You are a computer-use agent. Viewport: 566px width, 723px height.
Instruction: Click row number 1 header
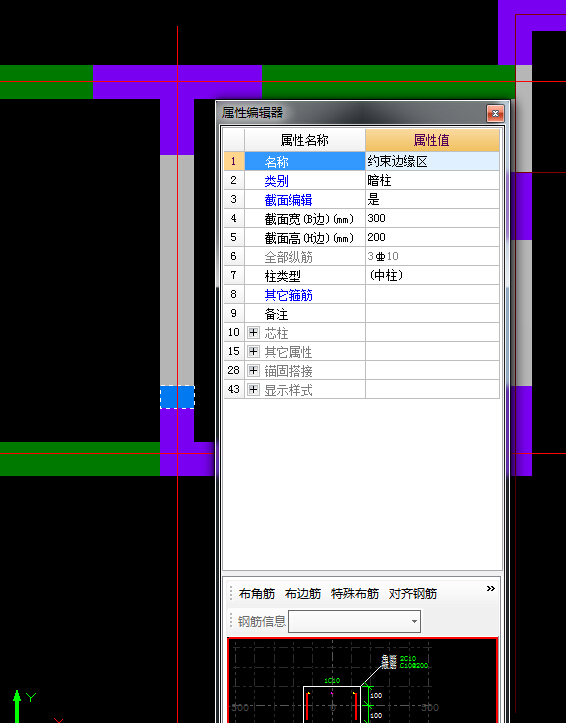(x=234, y=161)
